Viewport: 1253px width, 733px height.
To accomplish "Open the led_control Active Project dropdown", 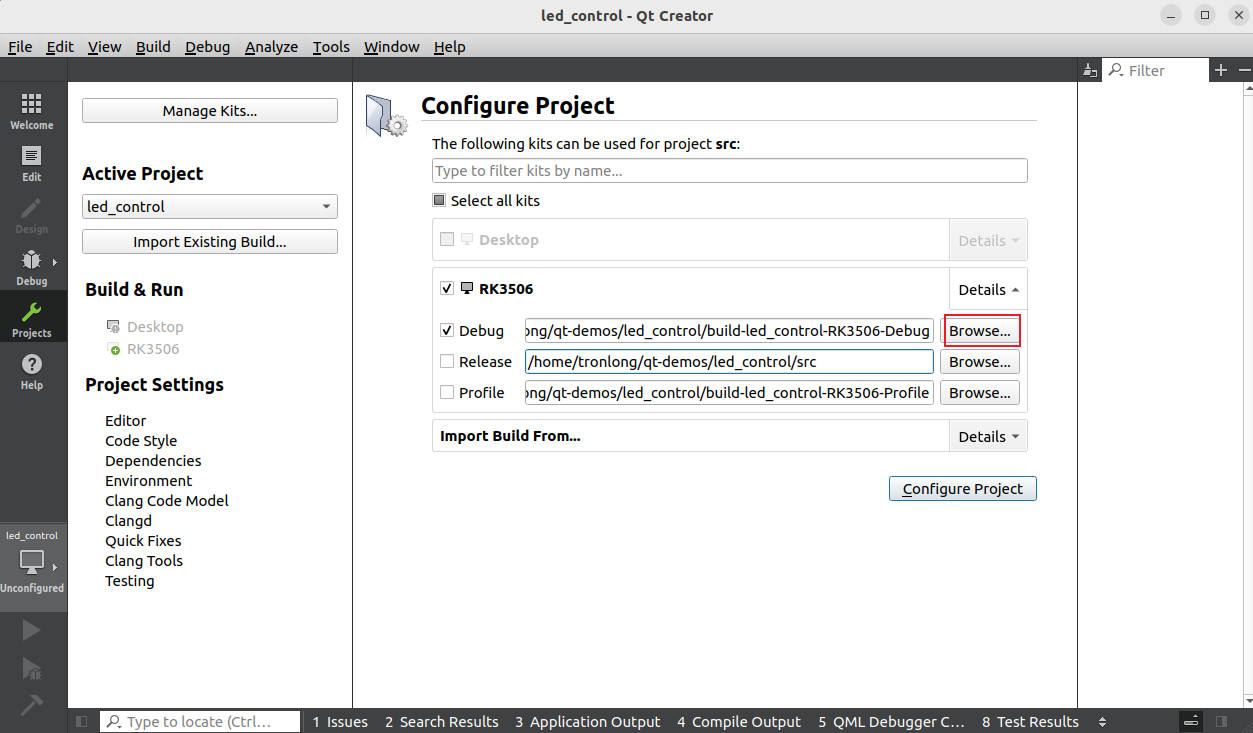I will point(210,207).
